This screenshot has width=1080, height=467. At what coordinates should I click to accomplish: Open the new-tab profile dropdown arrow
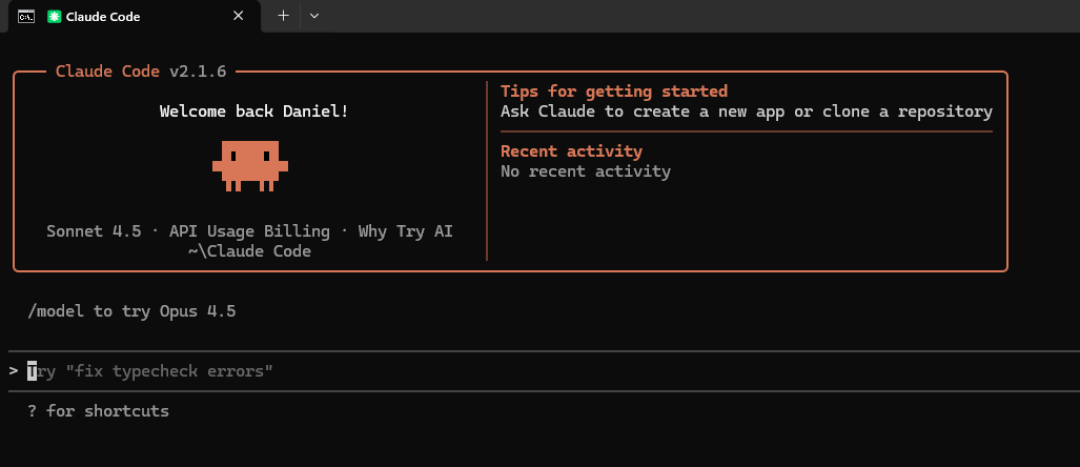pos(314,16)
